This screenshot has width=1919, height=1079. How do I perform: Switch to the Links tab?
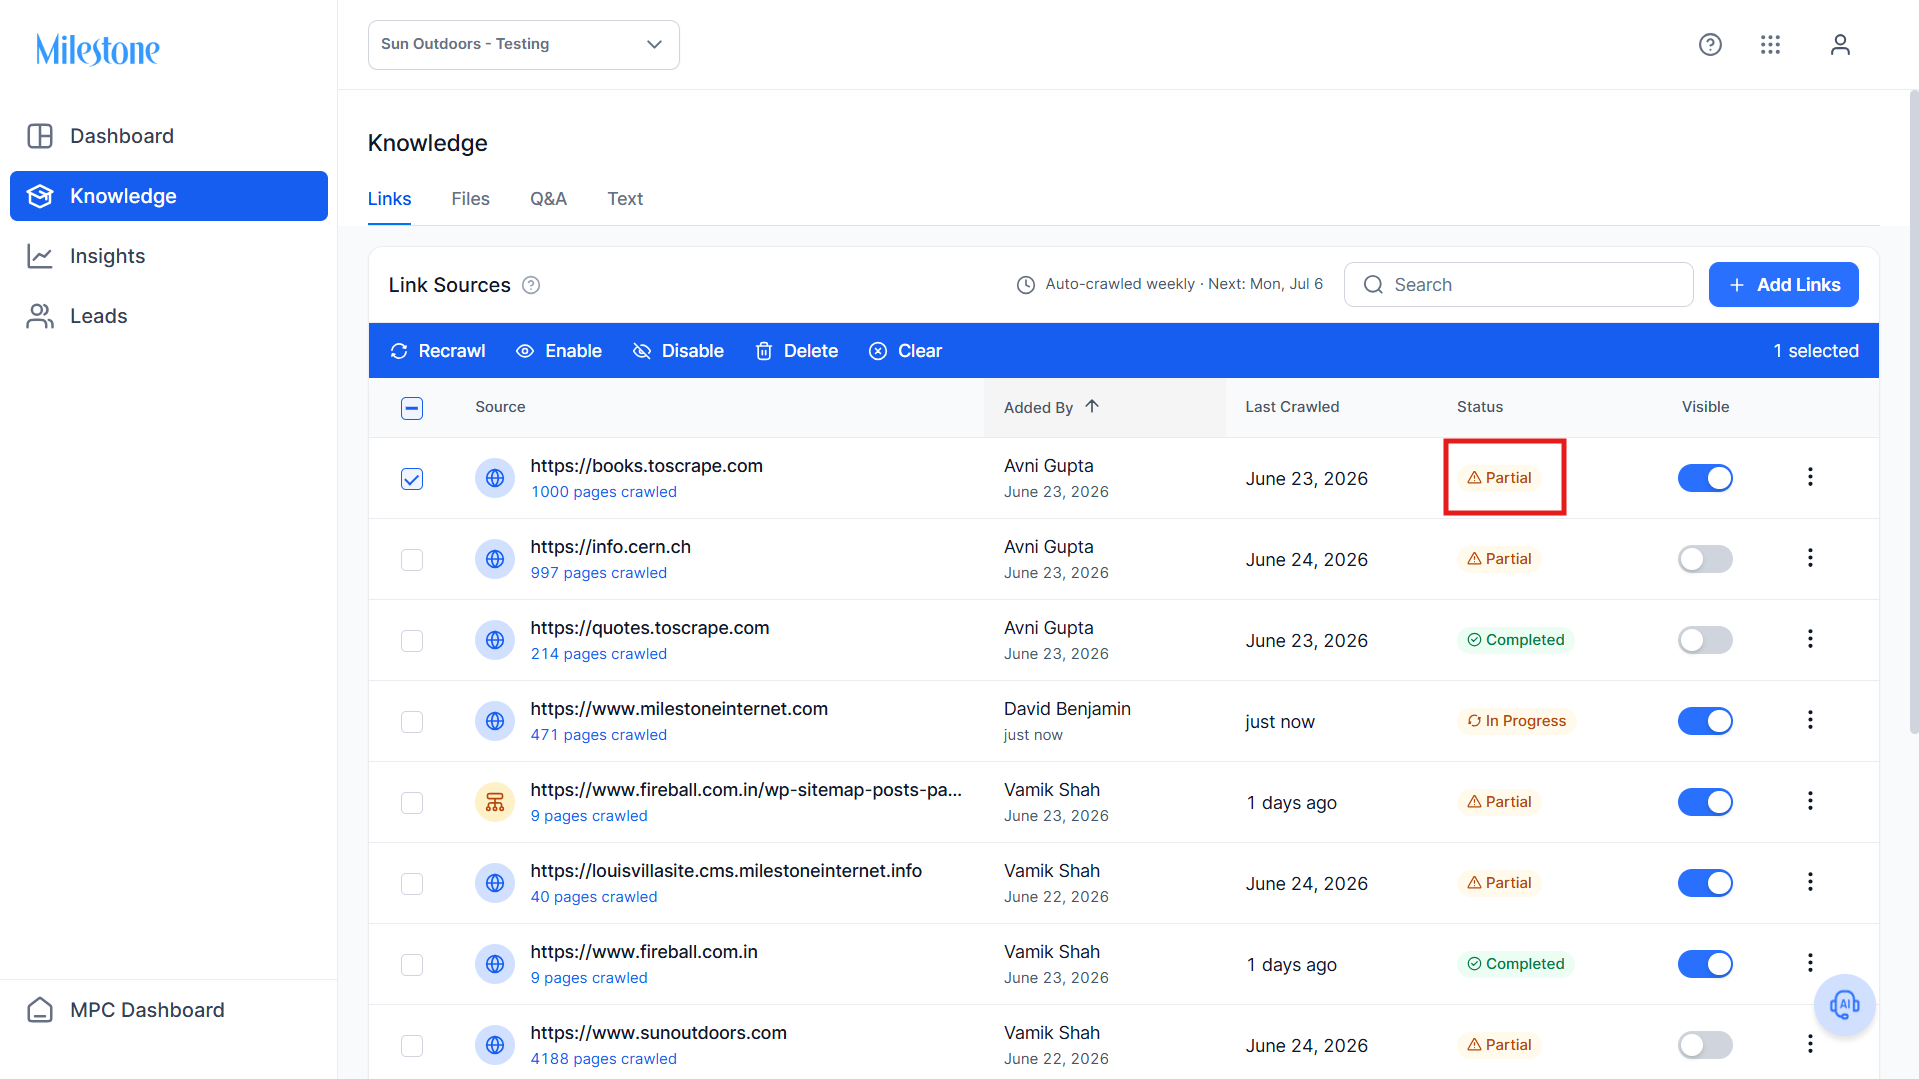click(x=389, y=199)
